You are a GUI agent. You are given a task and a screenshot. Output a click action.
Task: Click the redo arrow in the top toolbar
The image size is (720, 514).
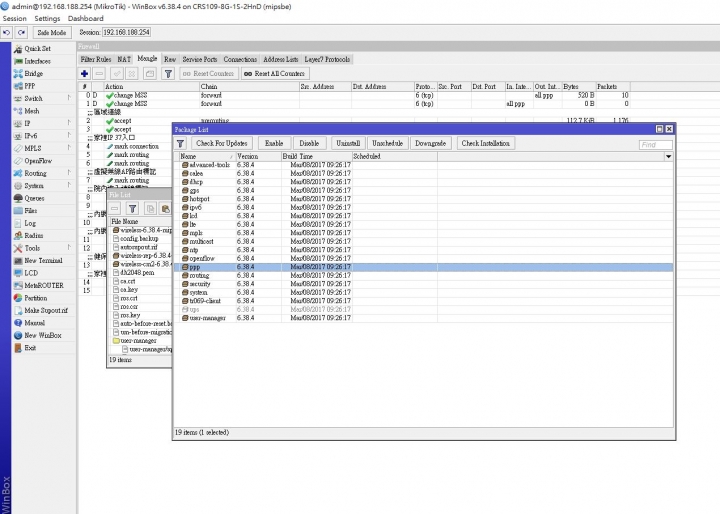(x=21, y=33)
